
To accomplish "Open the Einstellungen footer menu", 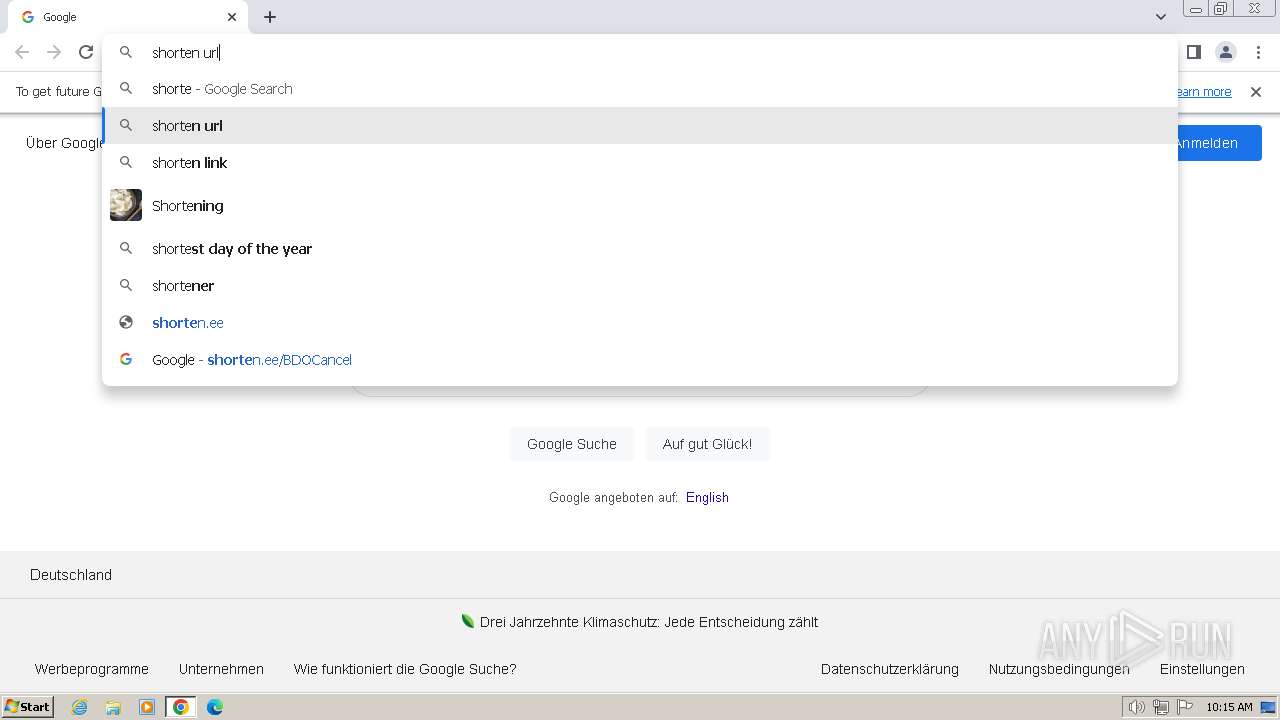I will click(x=1202, y=669).
